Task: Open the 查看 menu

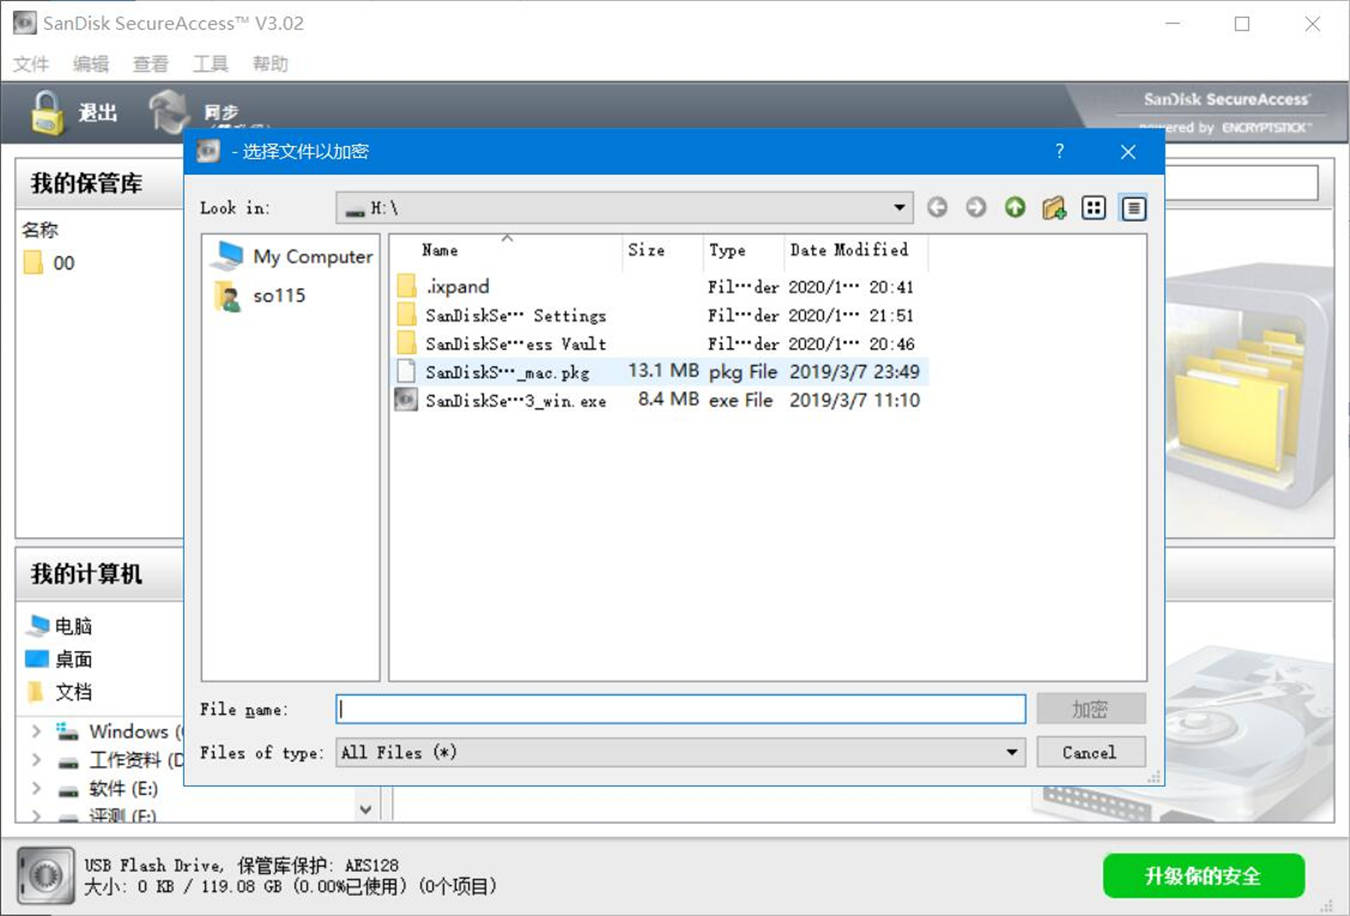Action: point(151,64)
